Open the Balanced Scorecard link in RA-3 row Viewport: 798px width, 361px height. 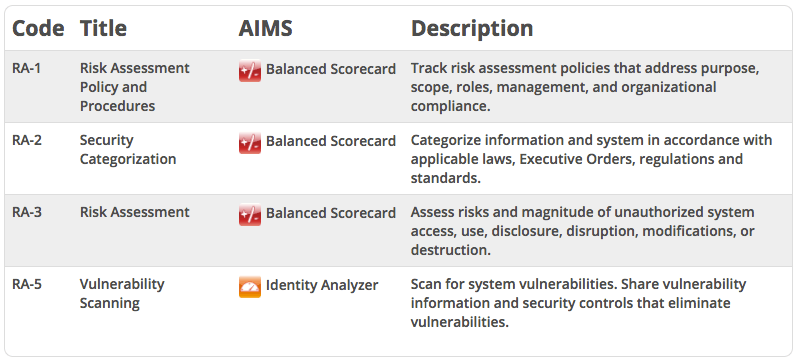[331, 213]
